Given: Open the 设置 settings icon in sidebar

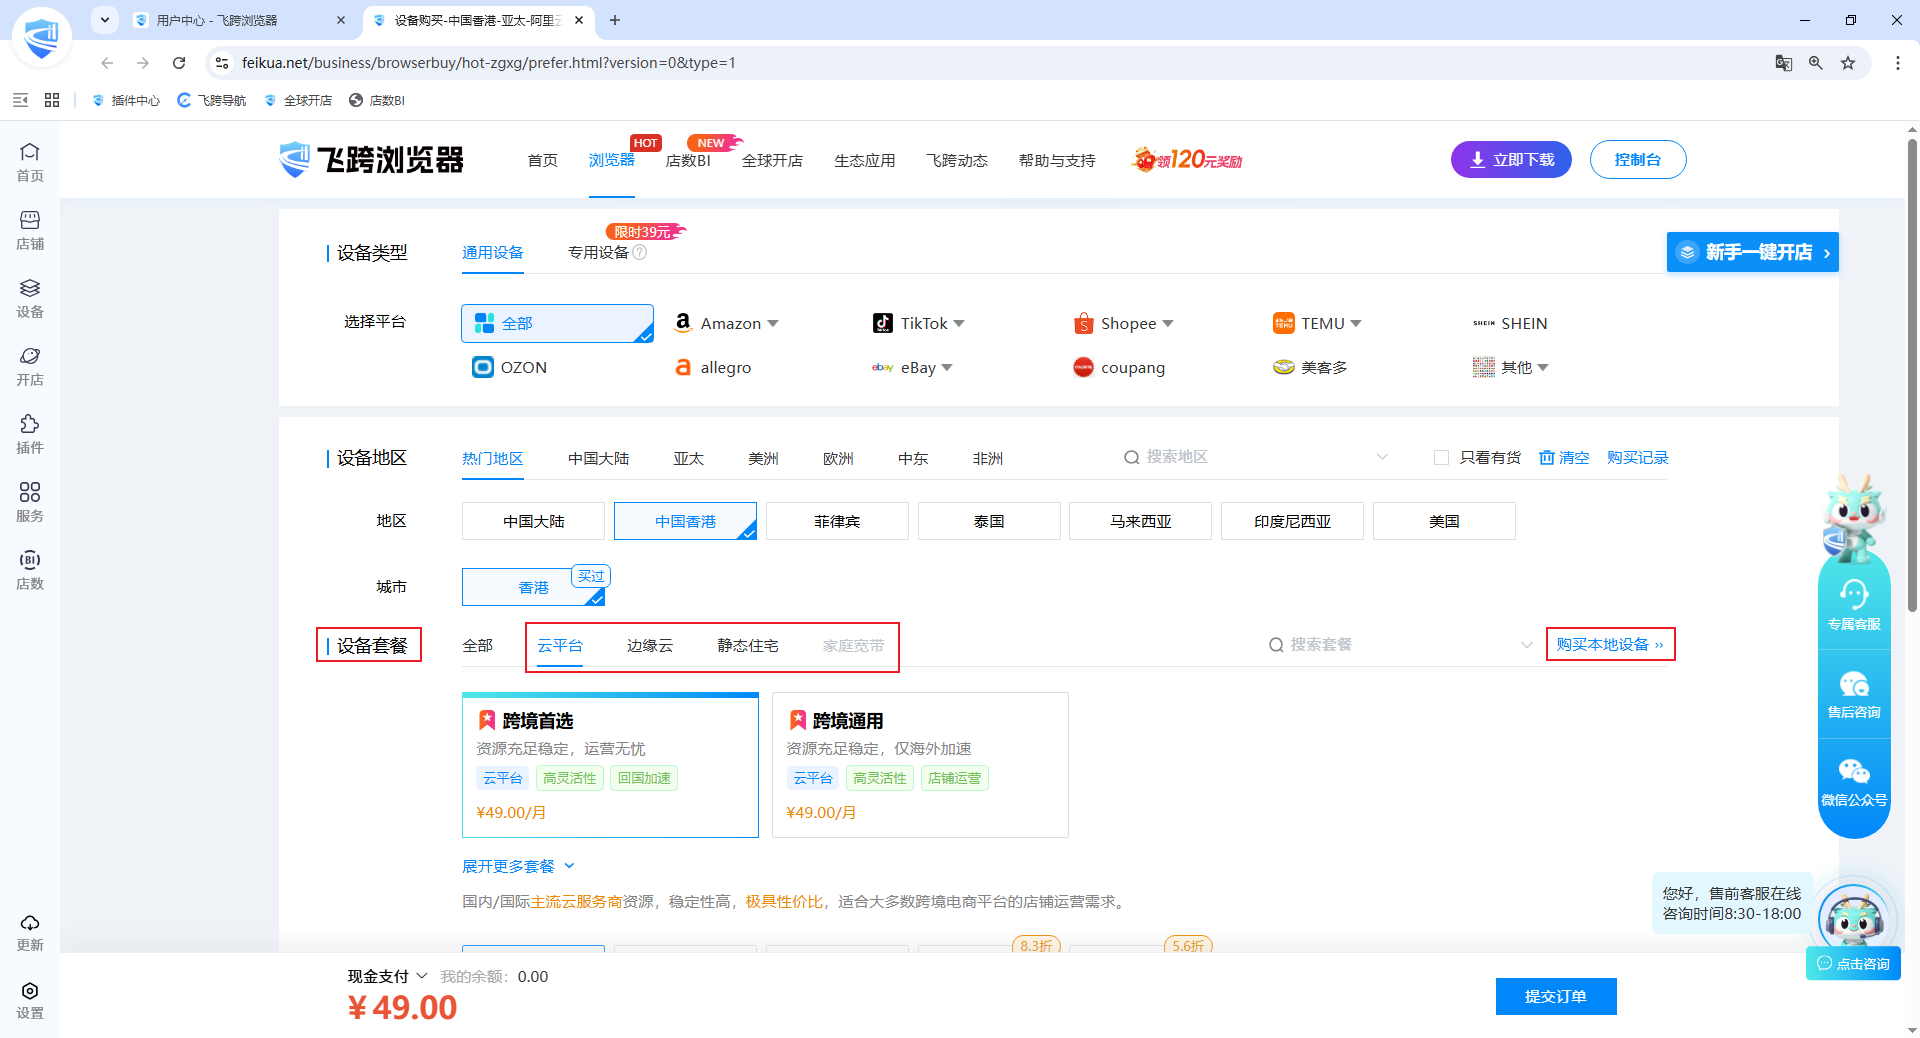Looking at the screenshot, I should 30,1000.
